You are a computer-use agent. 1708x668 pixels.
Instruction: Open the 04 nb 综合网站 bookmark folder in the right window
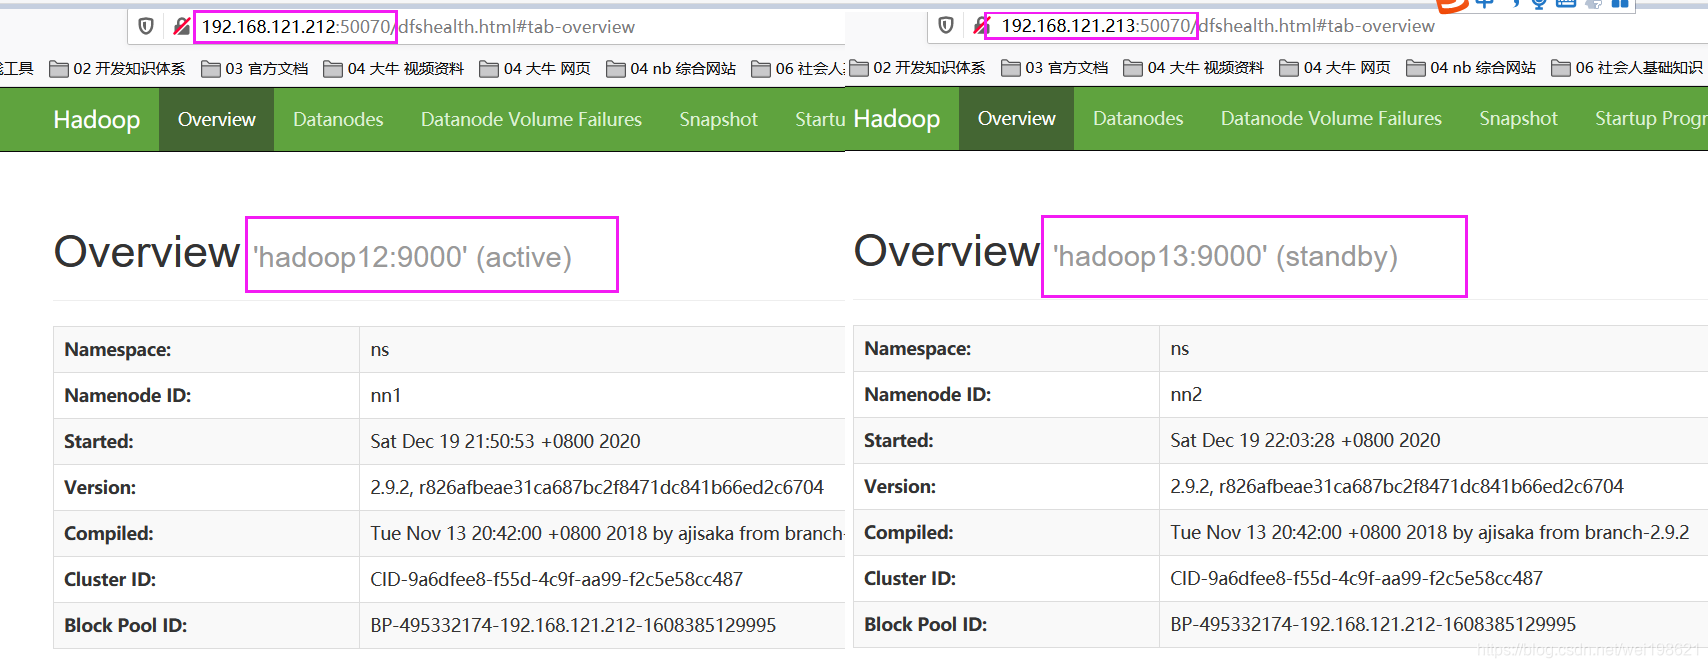point(1471,68)
